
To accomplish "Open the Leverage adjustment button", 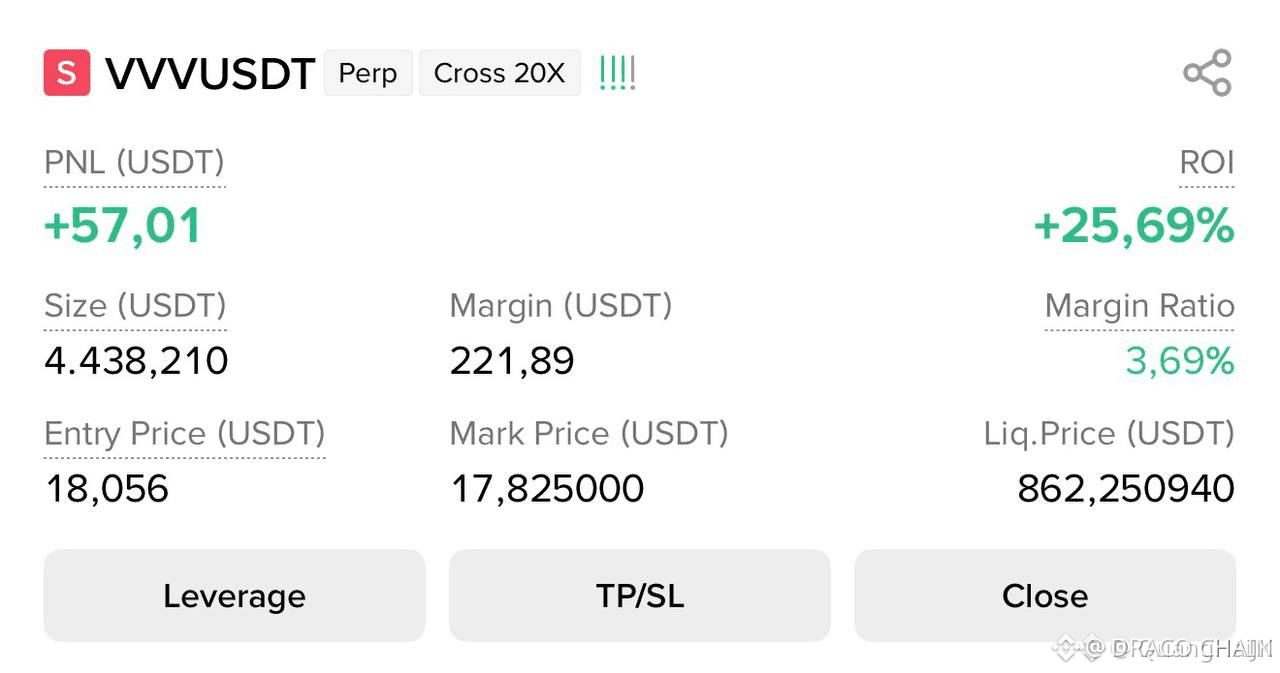I will 234,596.
